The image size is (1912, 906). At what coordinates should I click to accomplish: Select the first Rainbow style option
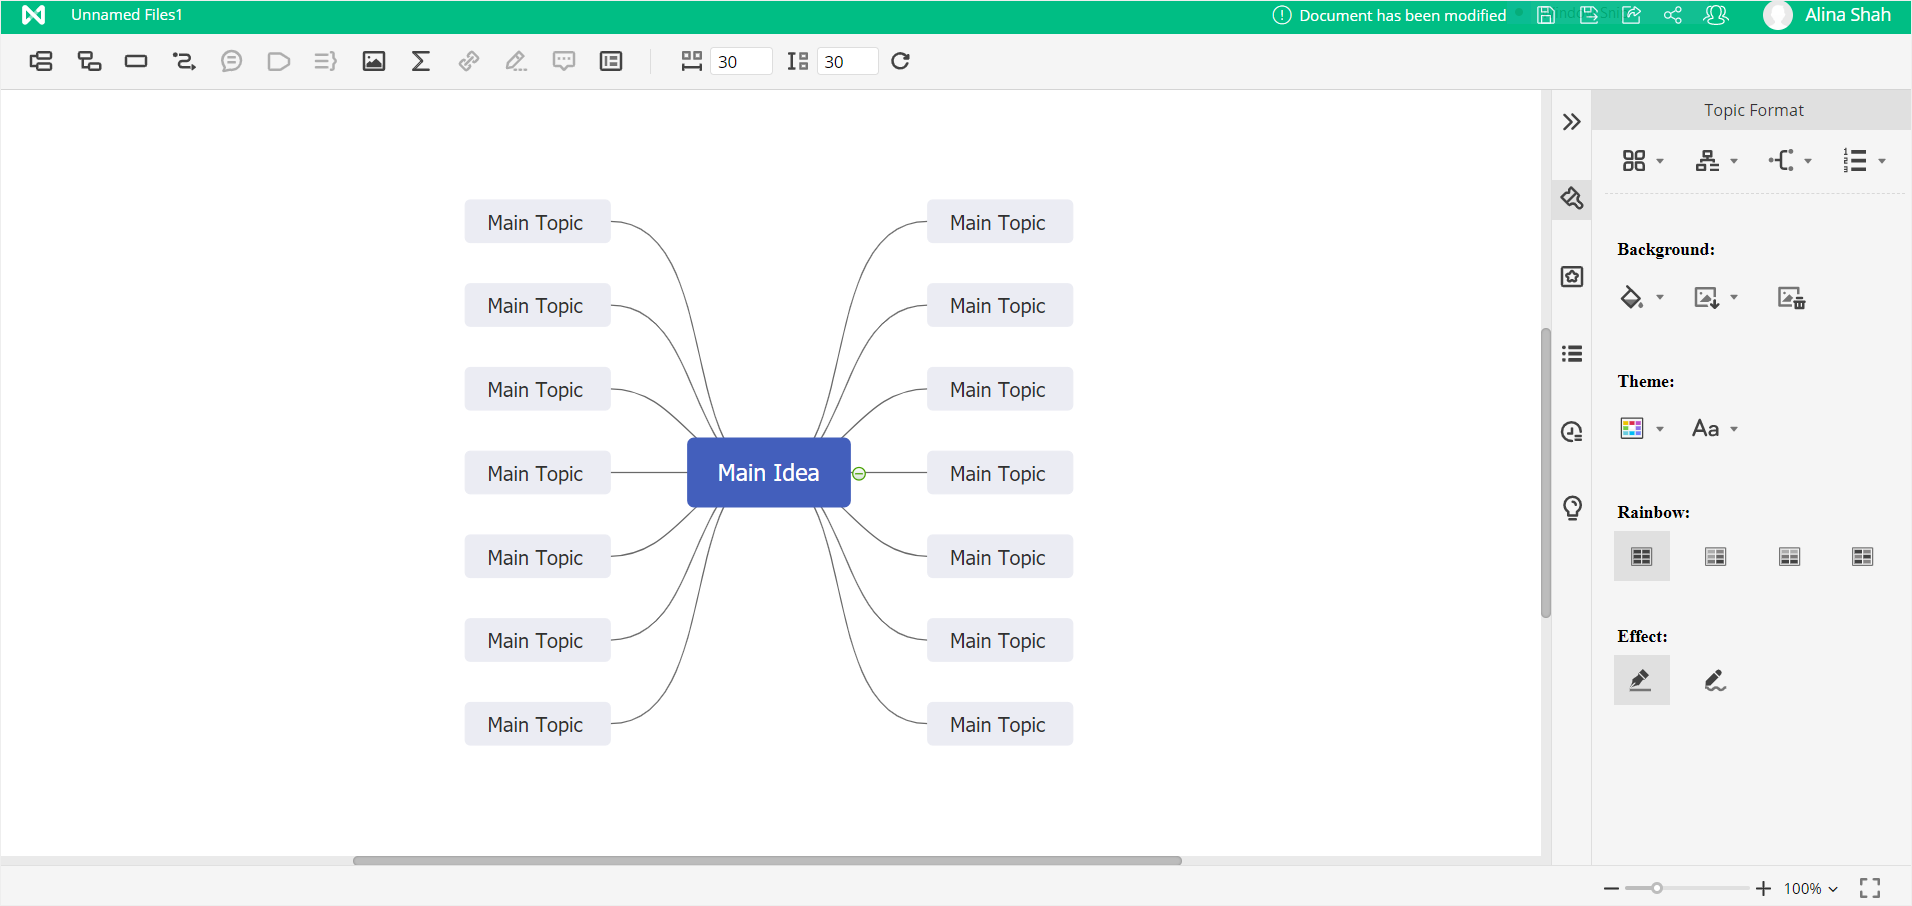click(1641, 557)
